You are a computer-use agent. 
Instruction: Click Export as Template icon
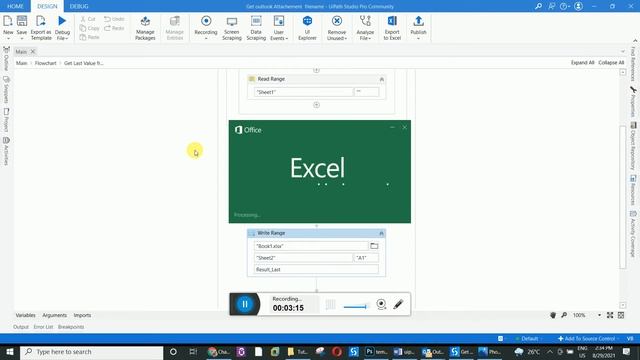[x=41, y=21]
